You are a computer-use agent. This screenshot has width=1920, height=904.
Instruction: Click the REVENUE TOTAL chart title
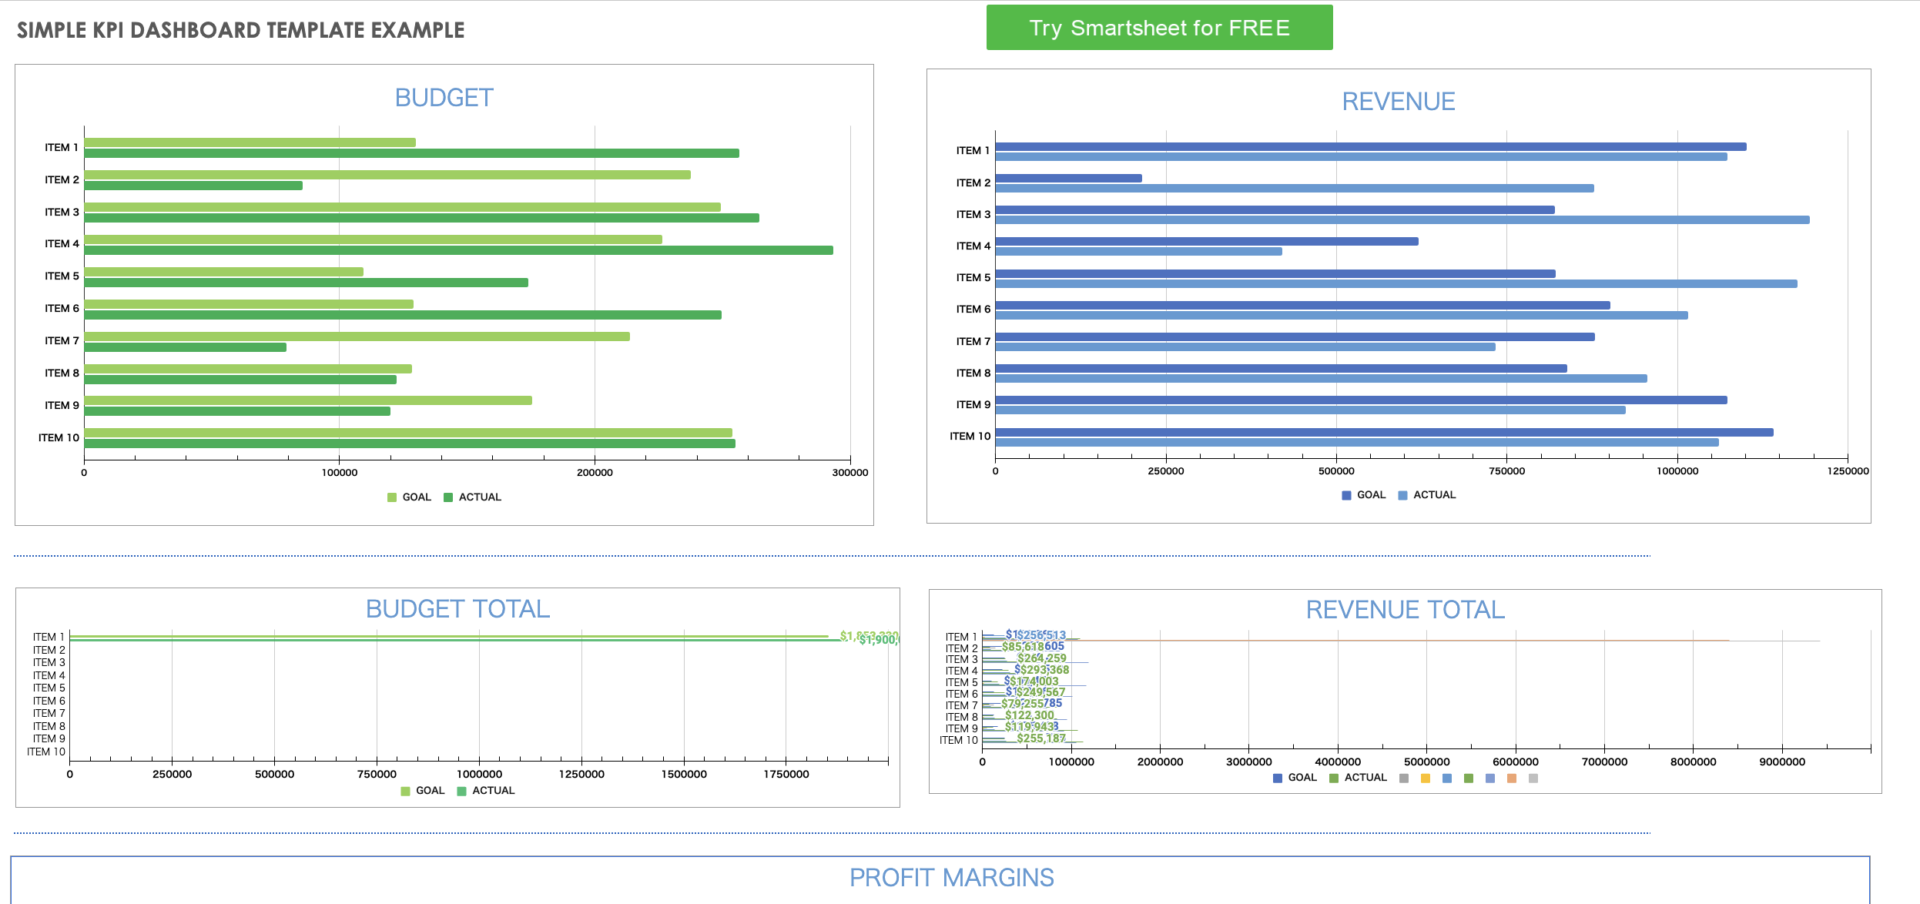1406,608
